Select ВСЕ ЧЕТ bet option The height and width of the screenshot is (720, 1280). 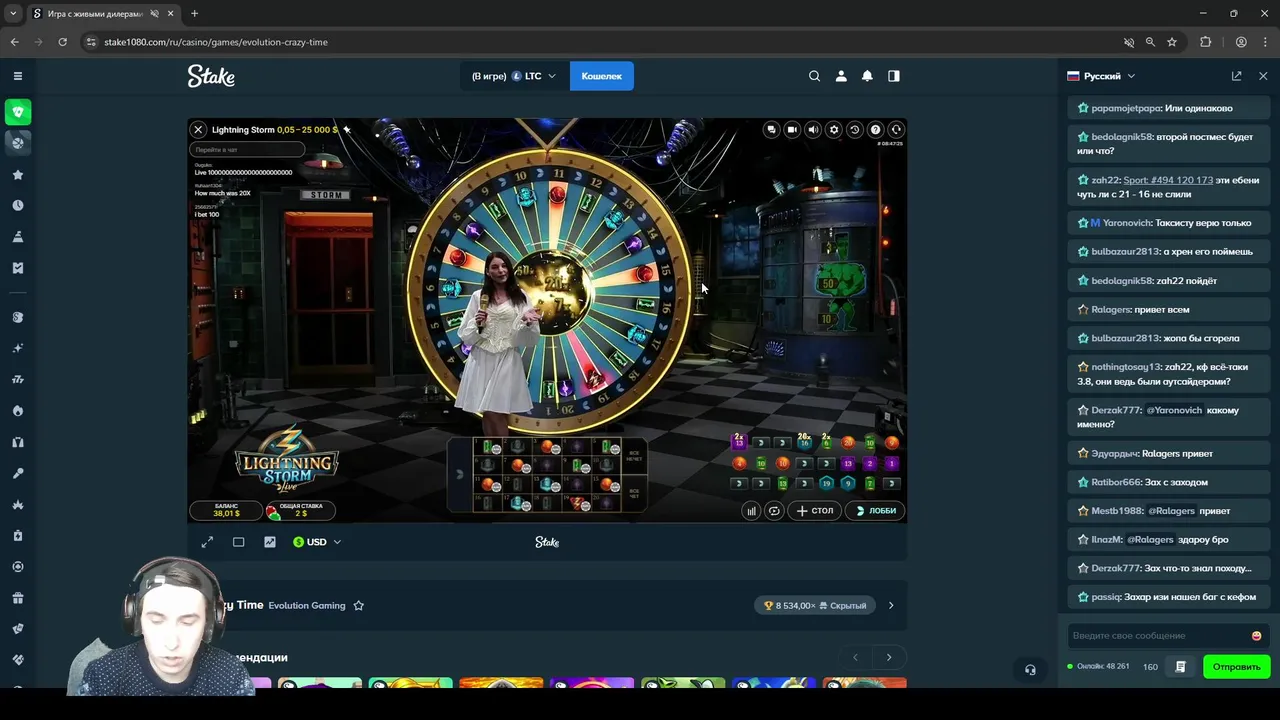point(634,493)
